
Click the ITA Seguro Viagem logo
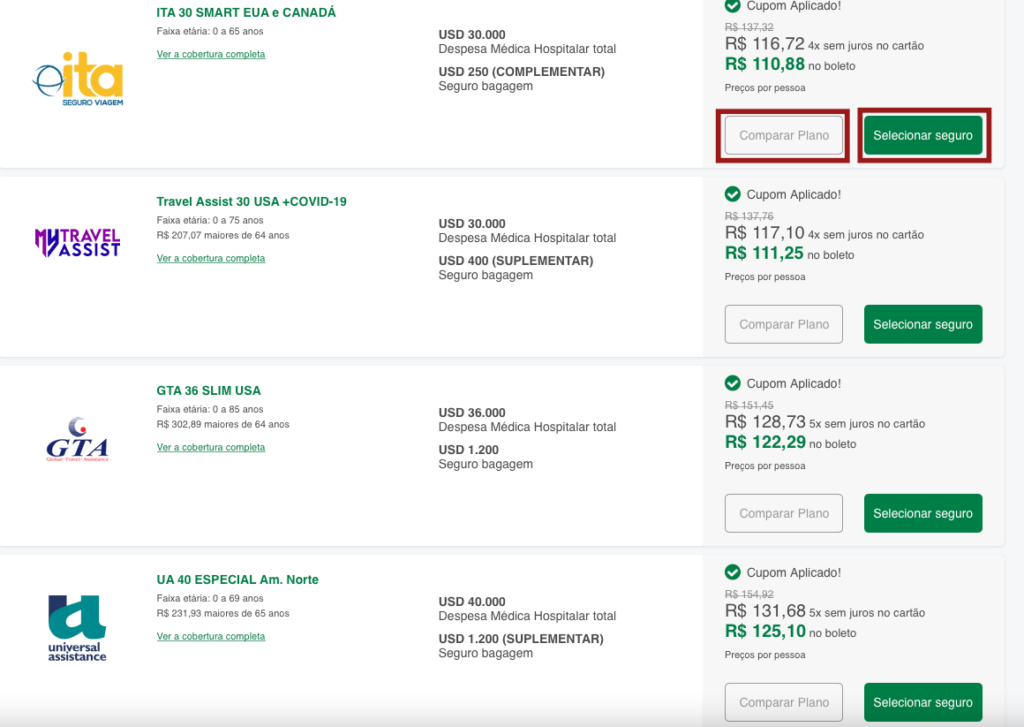click(78, 79)
